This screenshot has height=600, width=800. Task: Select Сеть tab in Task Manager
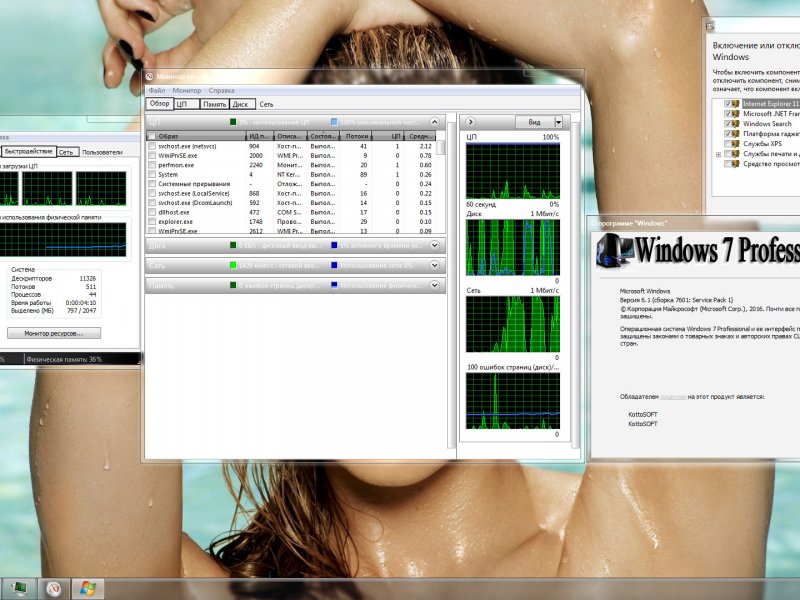(x=67, y=152)
